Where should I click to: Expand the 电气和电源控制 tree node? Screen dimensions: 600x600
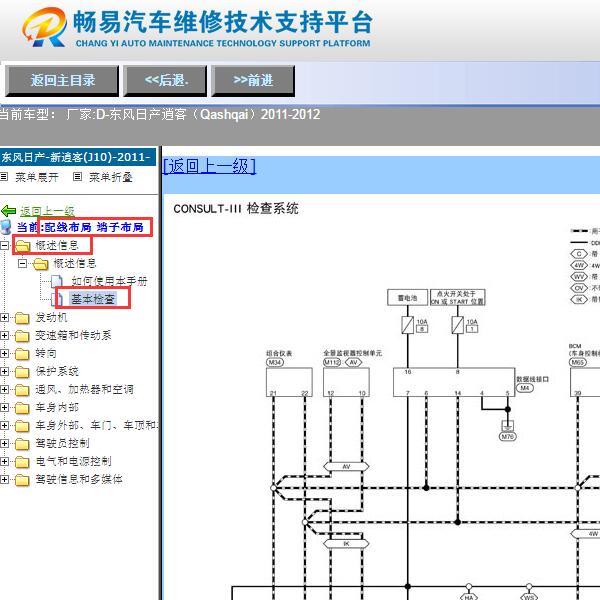coord(4,461)
